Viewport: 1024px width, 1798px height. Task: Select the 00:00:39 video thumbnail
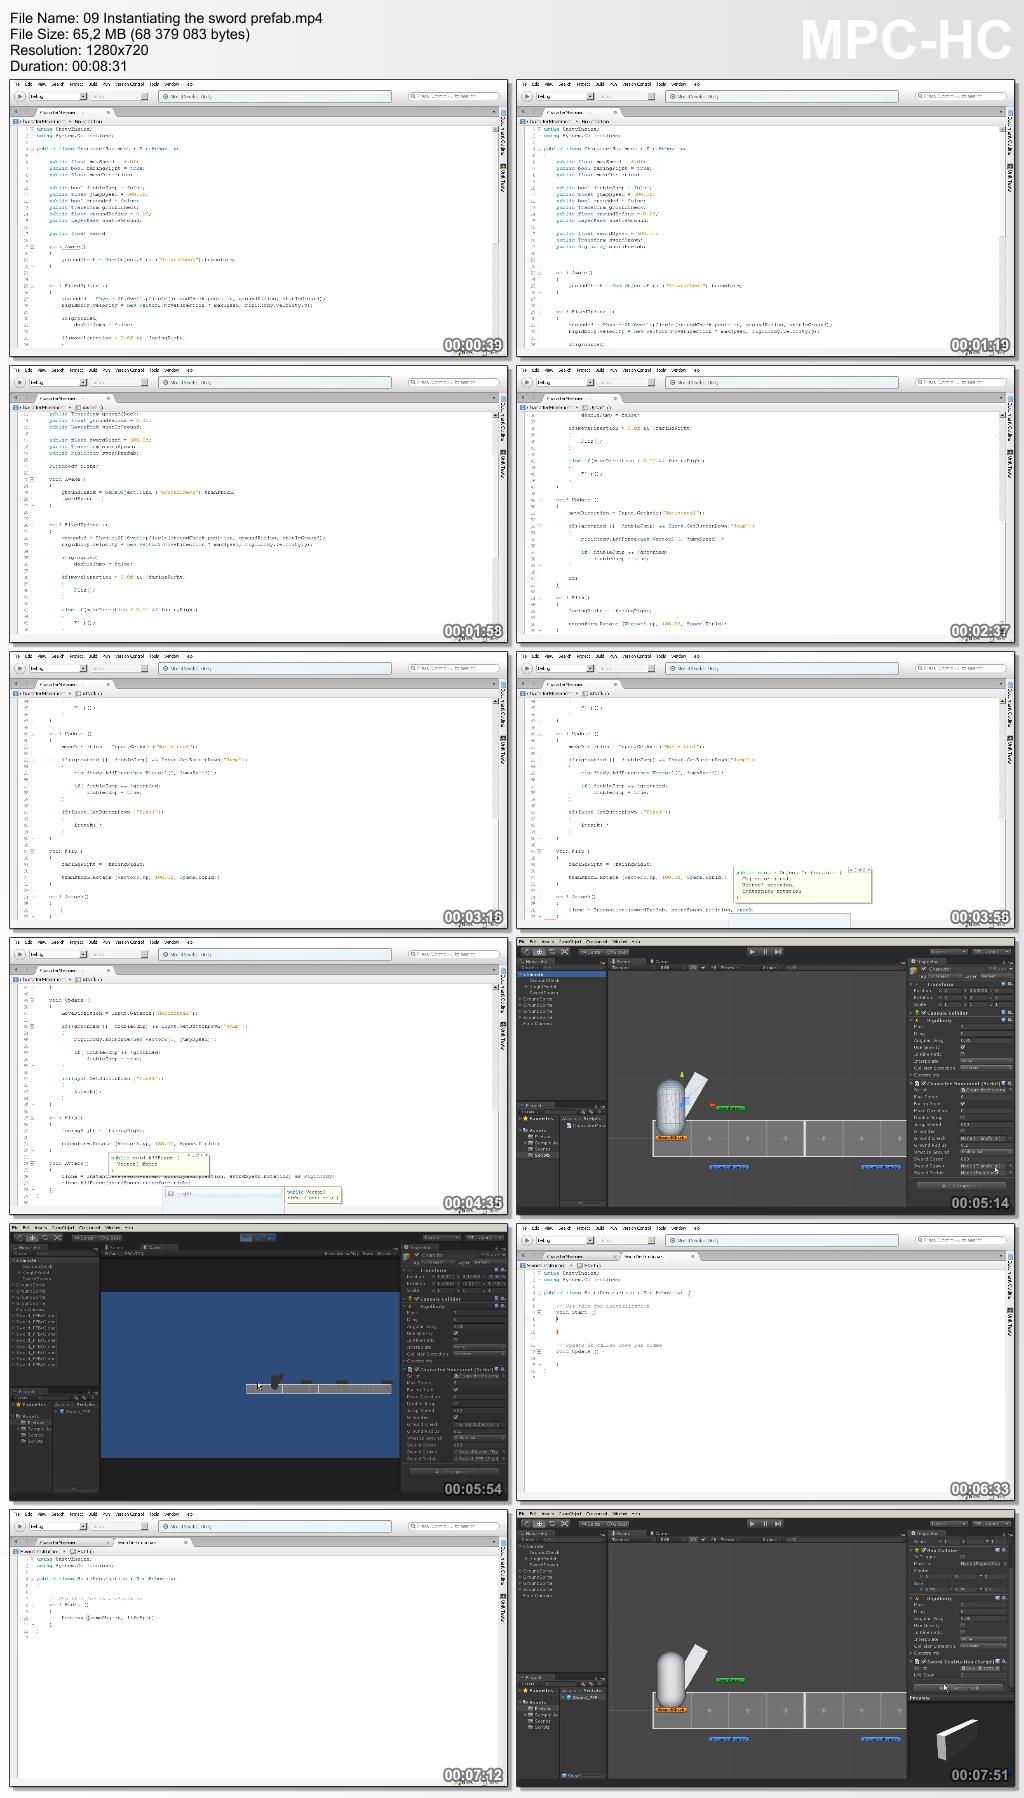click(x=259, y=218)
